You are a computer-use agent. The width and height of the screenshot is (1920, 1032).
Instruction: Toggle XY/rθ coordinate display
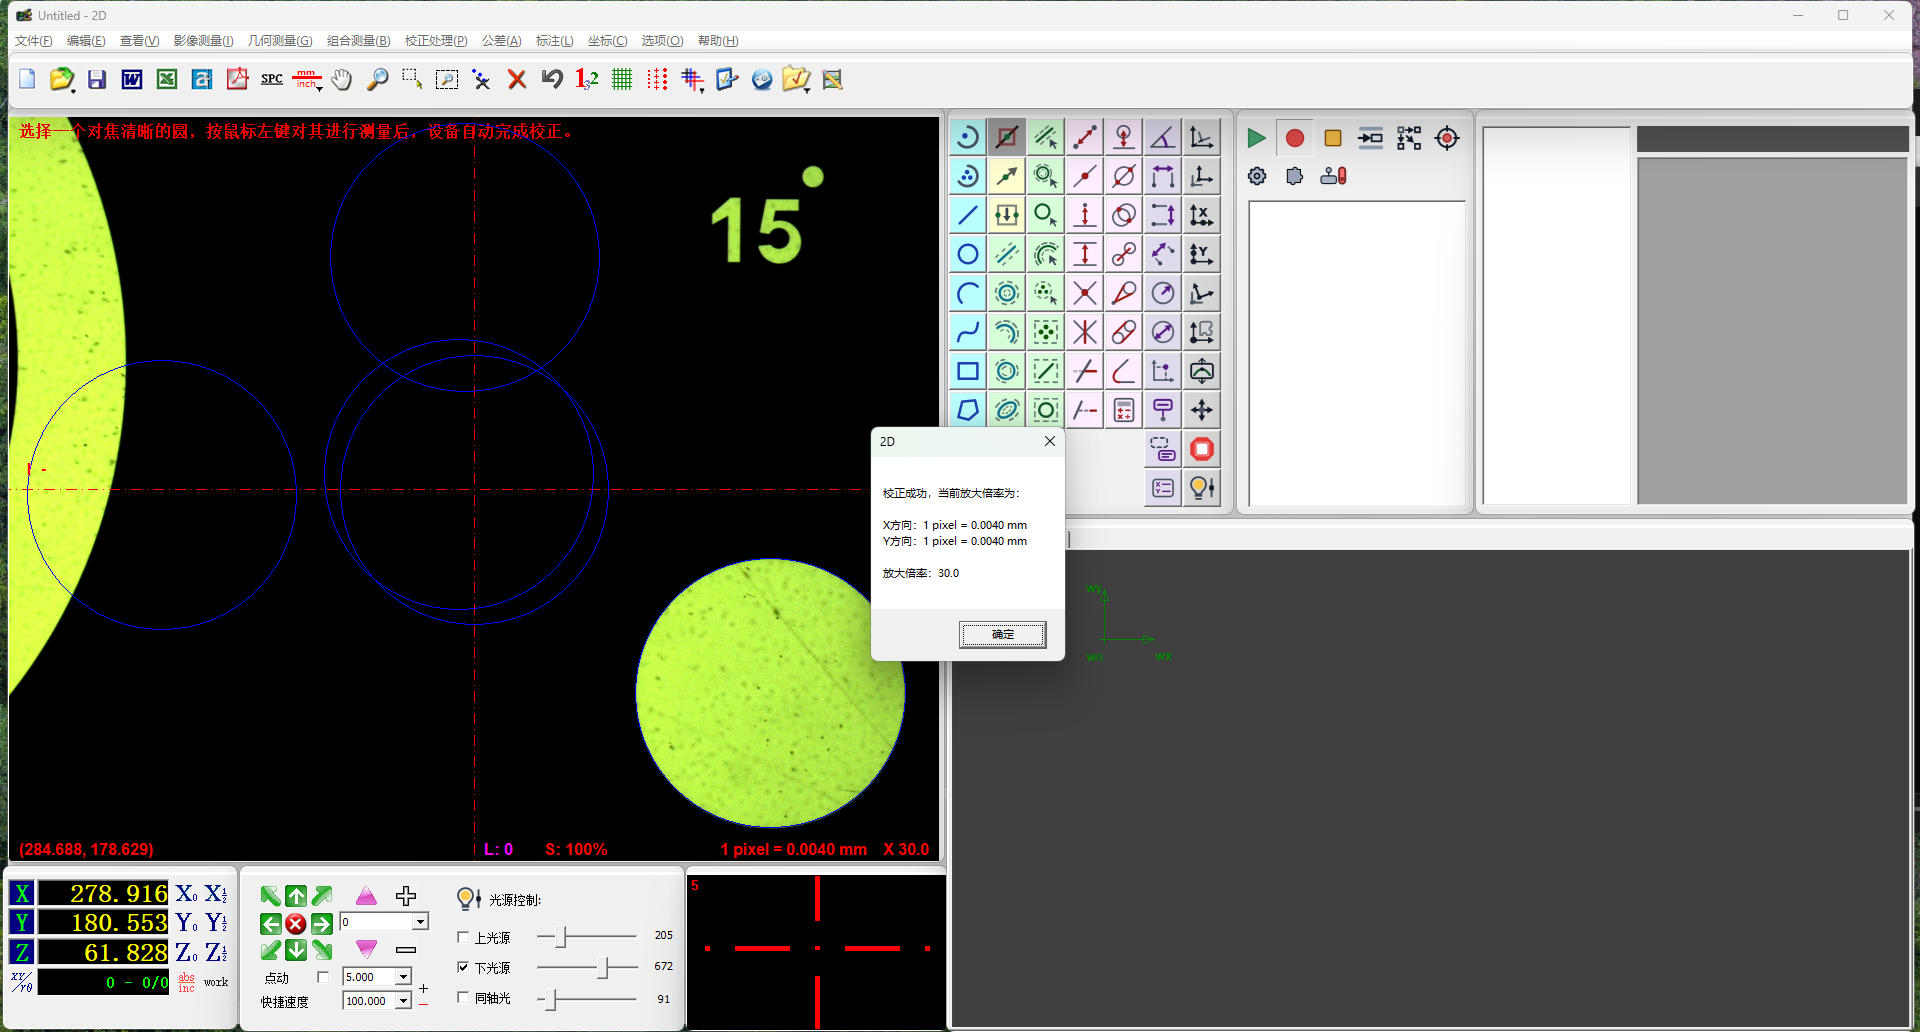[x=22, y=982]
